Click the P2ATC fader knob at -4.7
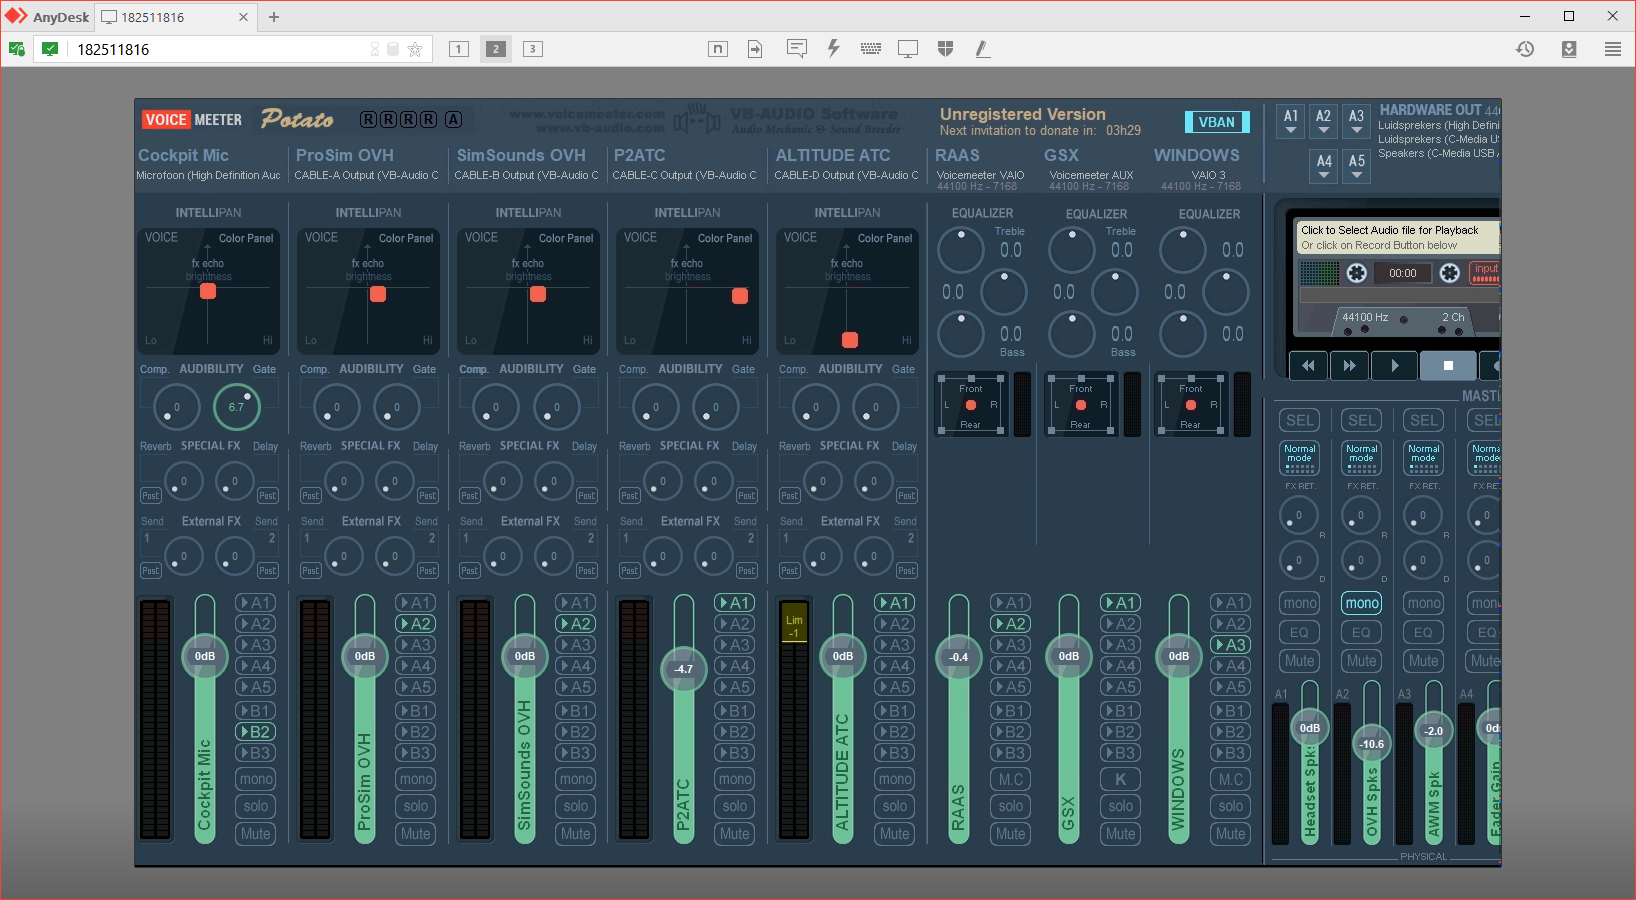 tap(684, 668)
